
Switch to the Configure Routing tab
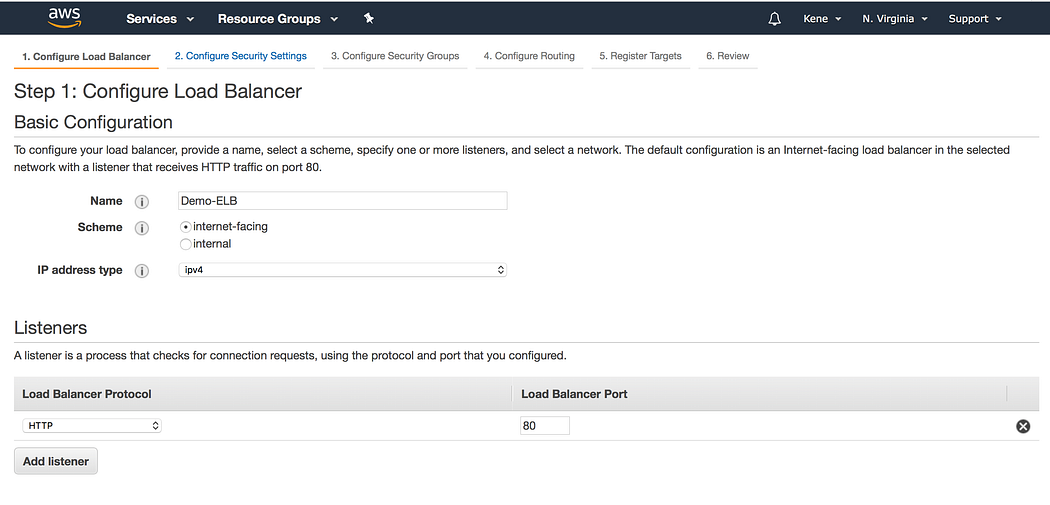tap(529, 56)
